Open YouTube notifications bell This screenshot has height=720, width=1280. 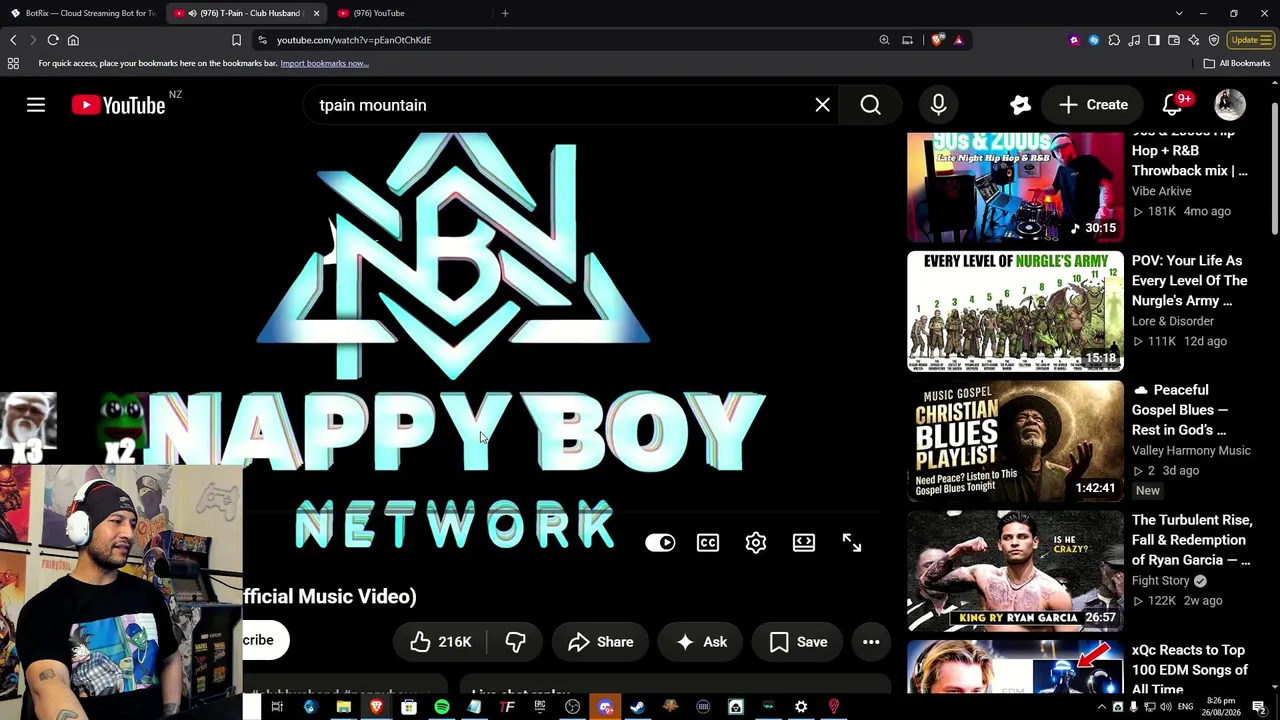point(1172,105)
